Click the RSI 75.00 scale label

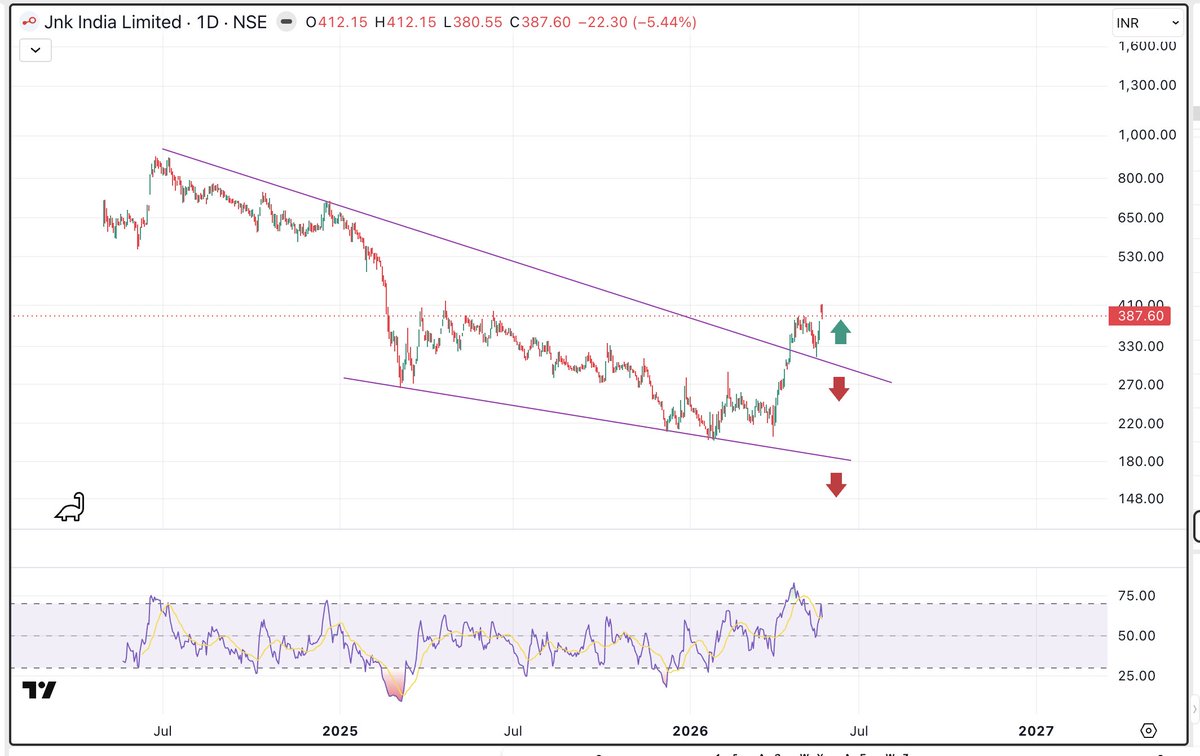(x=1135, y=596)
